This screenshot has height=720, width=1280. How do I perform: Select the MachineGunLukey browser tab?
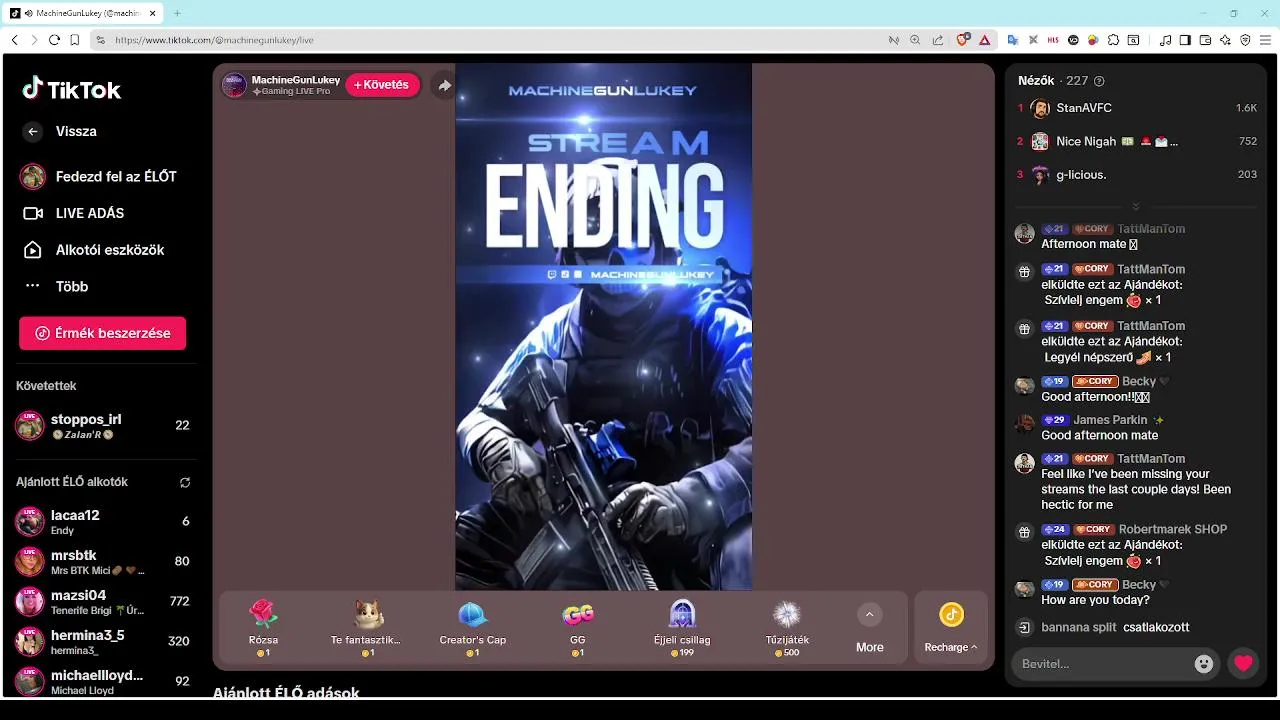[x=82, y=13]
